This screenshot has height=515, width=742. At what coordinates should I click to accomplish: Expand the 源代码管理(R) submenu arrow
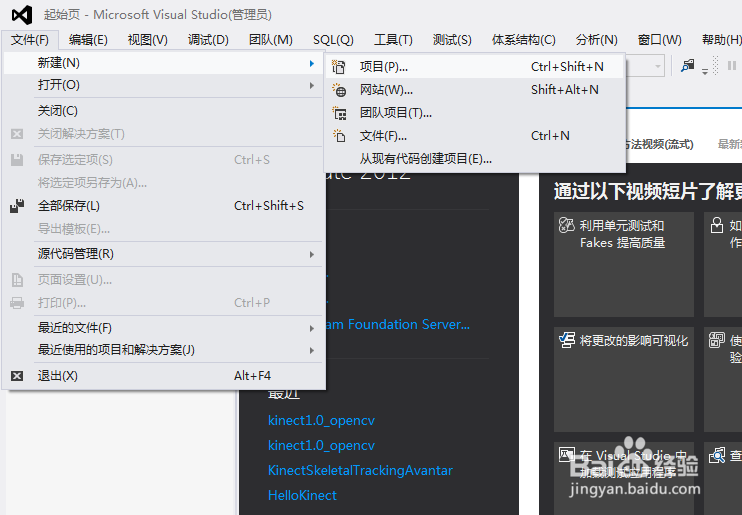311,254
